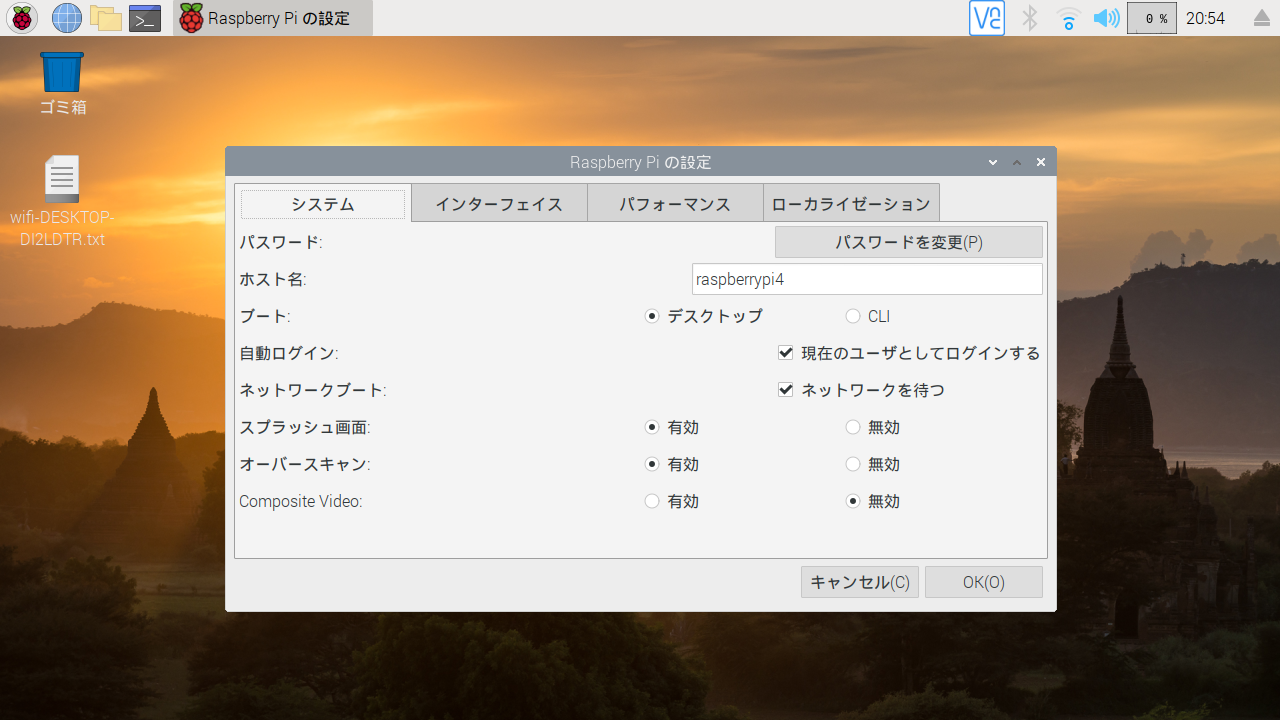
Task: Switch to the インターフェイス tab
Action: coord(499,204)
